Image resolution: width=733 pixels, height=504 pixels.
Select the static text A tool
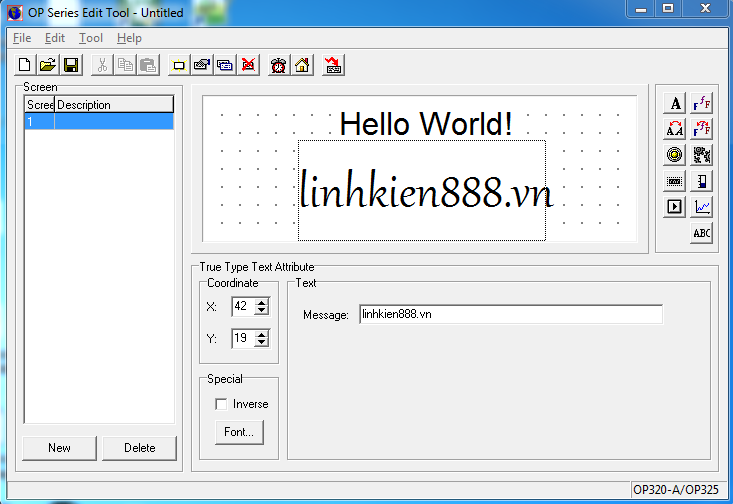pos(675,103)
